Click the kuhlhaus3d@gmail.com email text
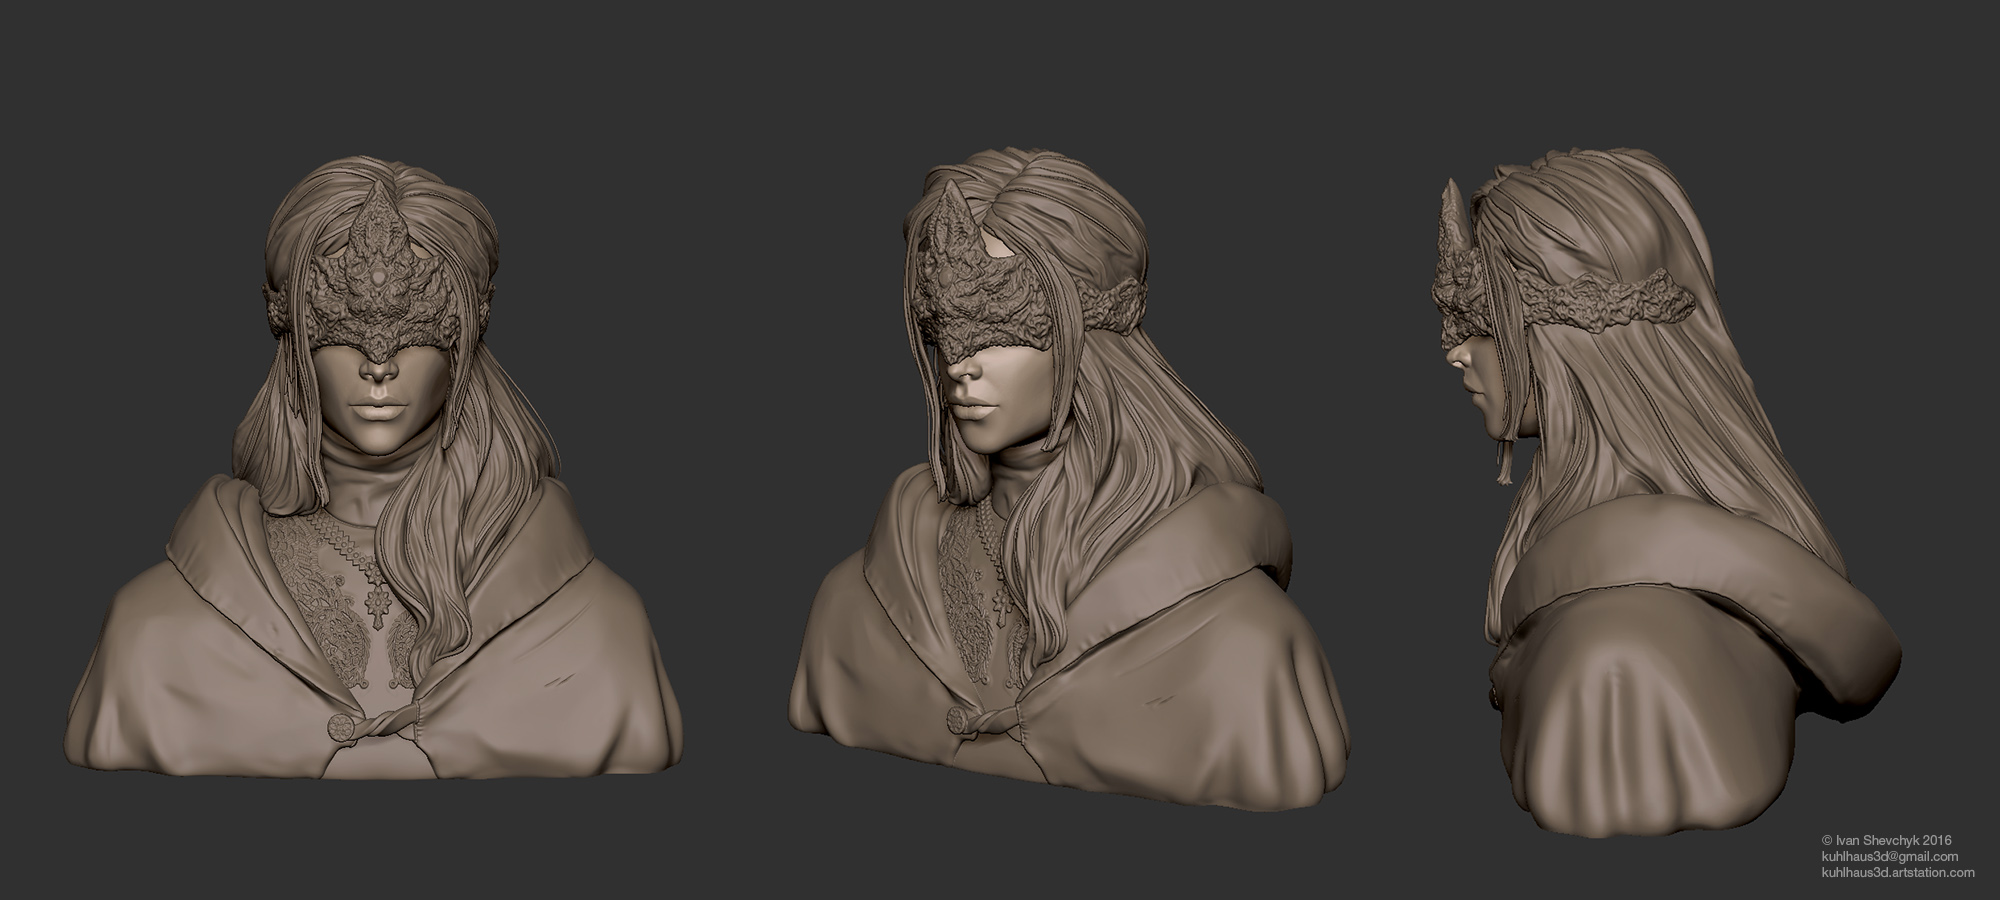 click(1889, 857)
